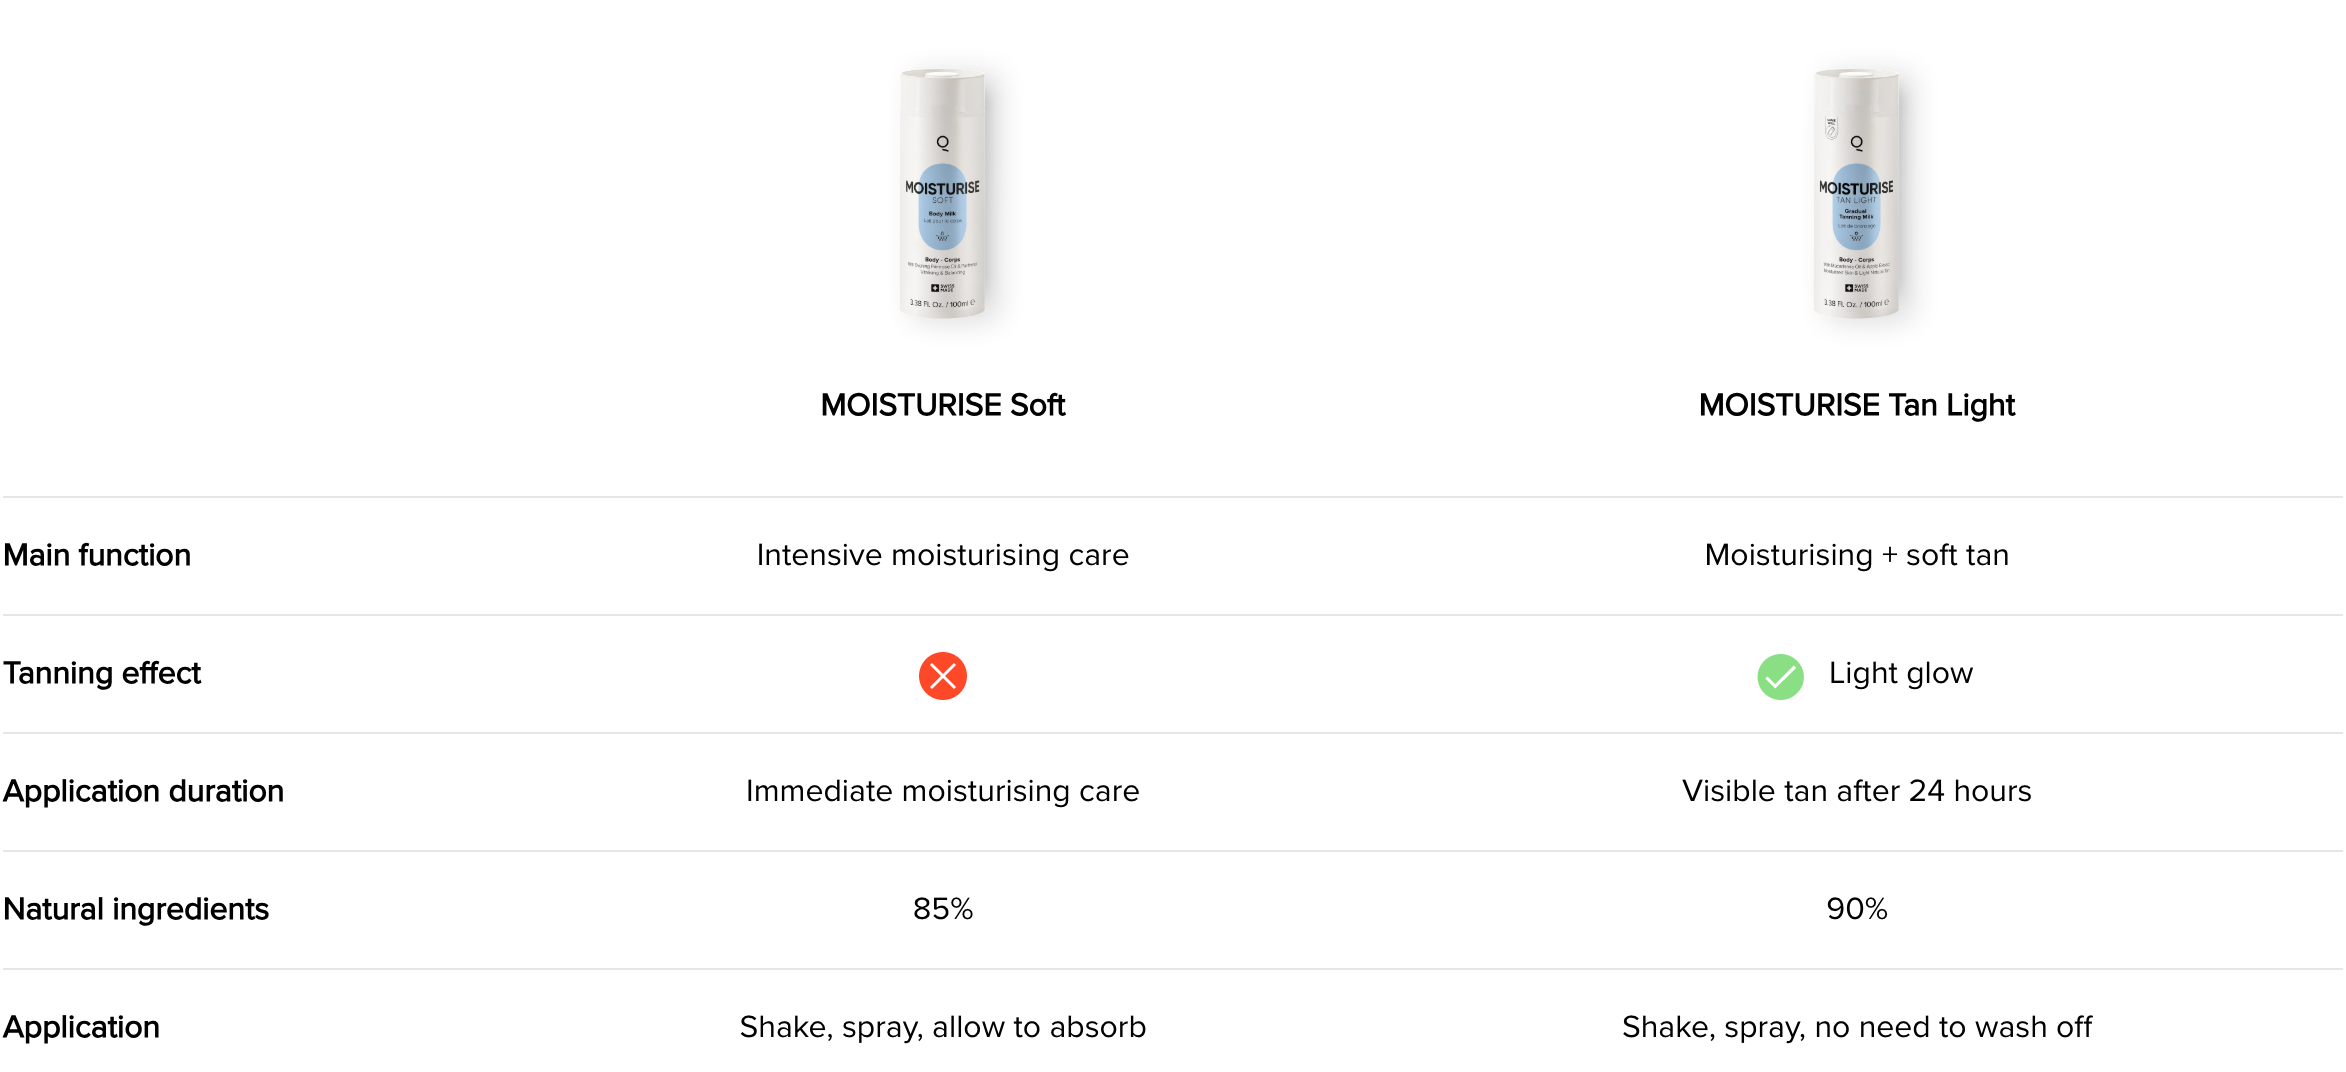Screen dimensions: 2346x1072
Task: Click the Light glow label
Action: 1900,673
